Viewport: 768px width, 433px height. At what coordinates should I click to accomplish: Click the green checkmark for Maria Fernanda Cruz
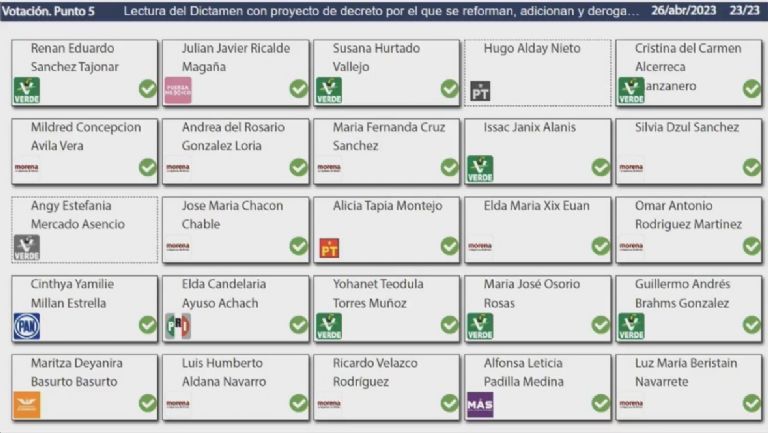(449, 168)
